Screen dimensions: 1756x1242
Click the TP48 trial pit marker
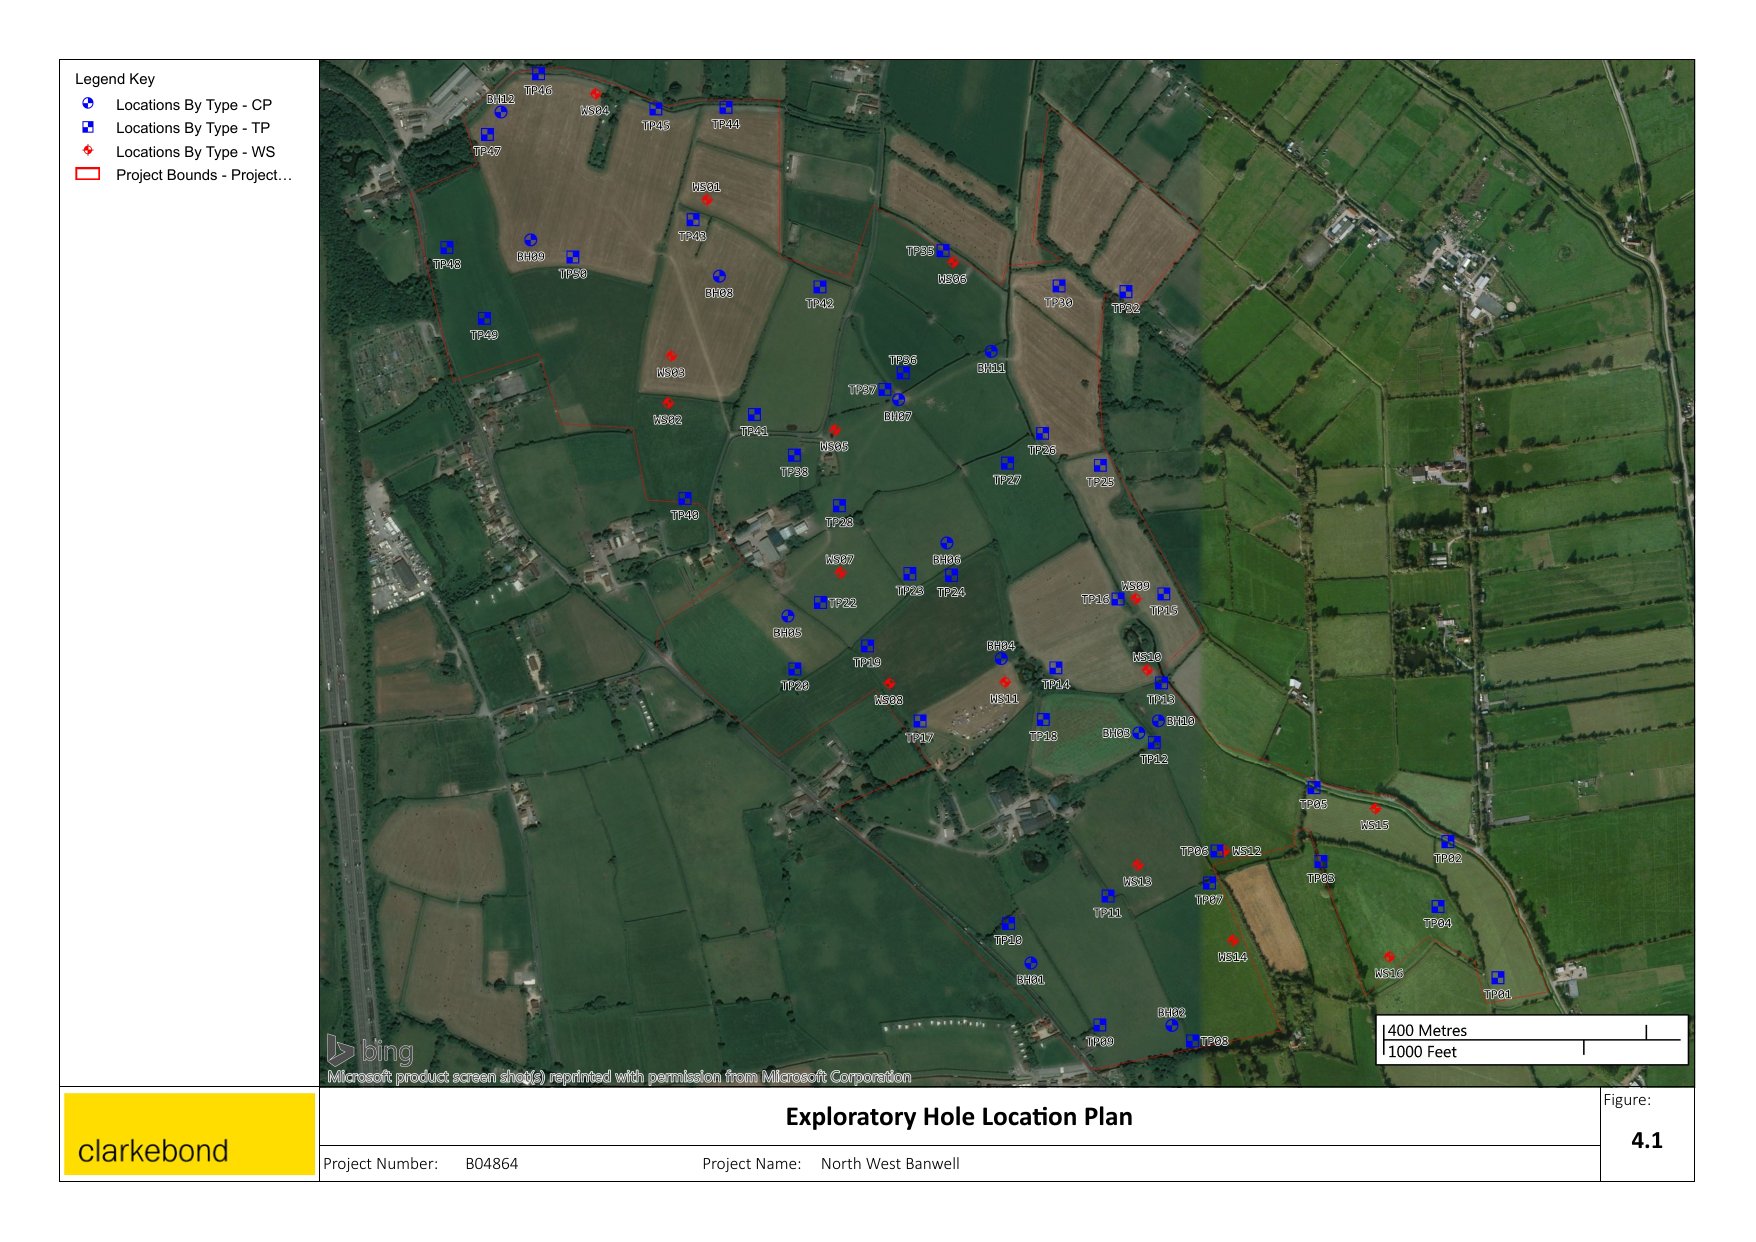click(x=447, y=248)
